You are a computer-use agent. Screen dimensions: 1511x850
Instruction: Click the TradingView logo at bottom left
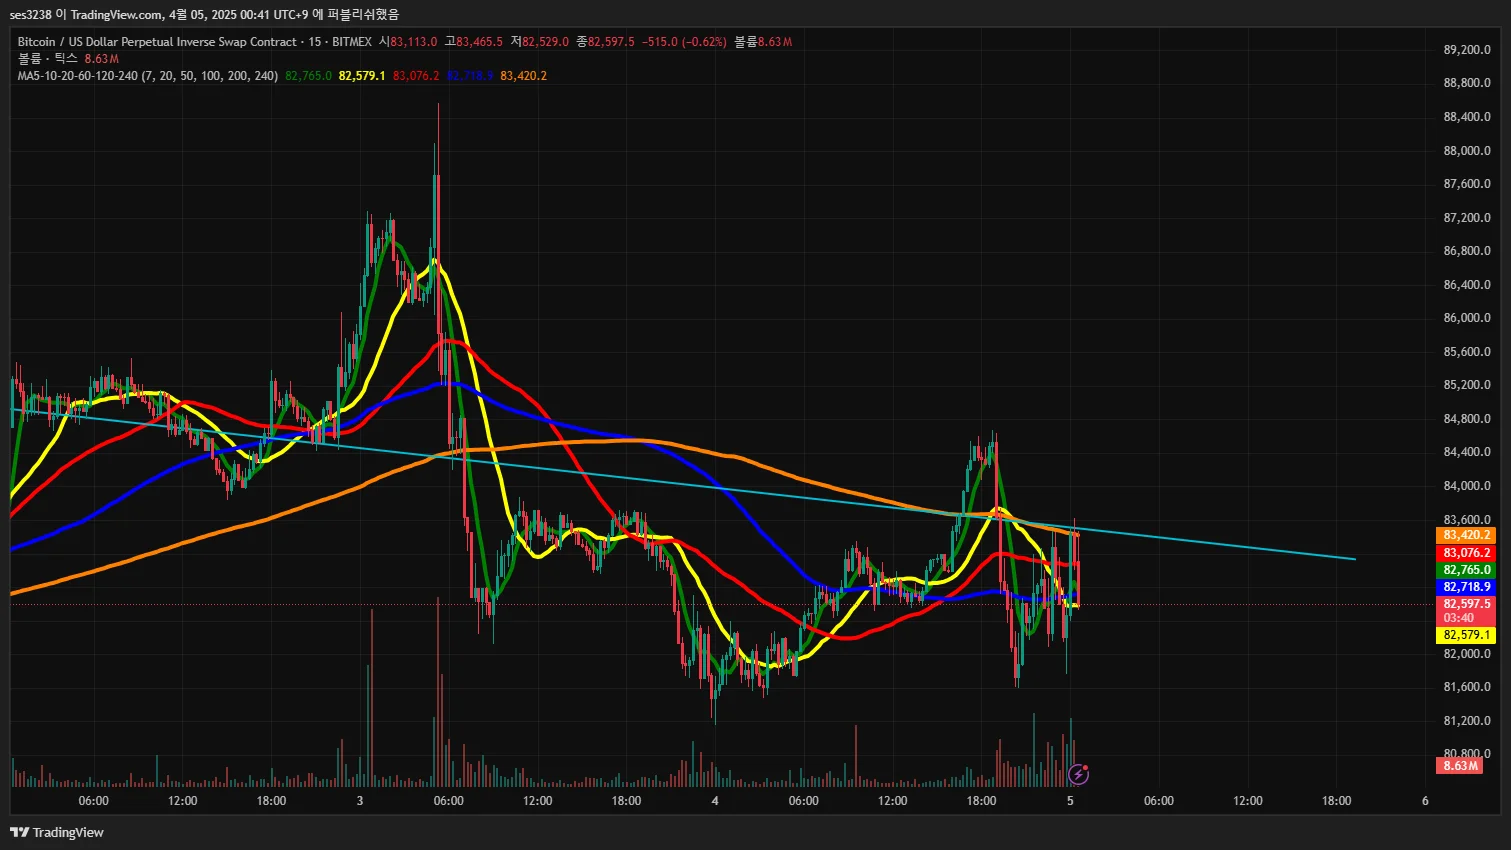pos(57,832)
